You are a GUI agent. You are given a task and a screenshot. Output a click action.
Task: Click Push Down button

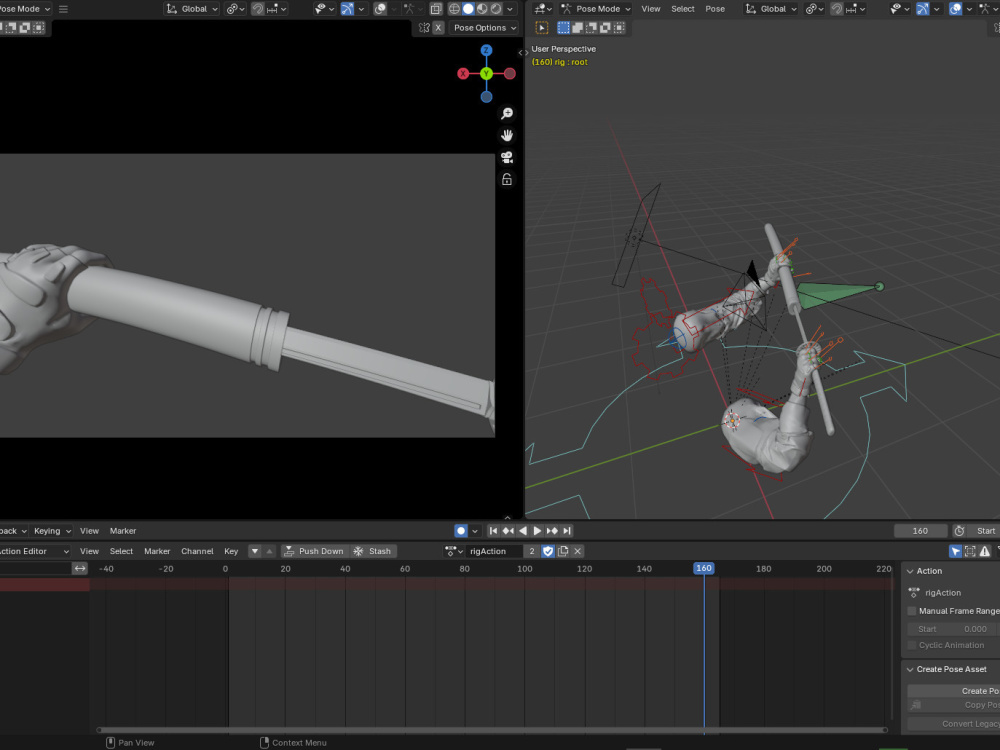click(x=314, y=551)
